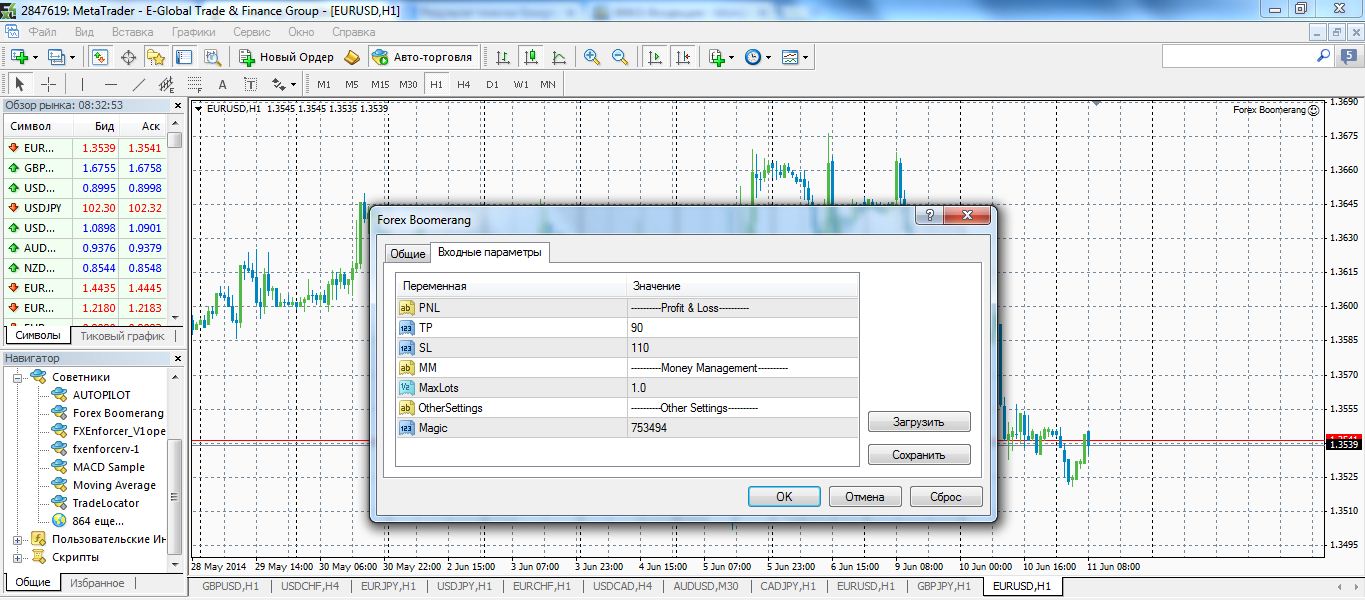Switch to M15 timeframe

click(x=380, y=84)
